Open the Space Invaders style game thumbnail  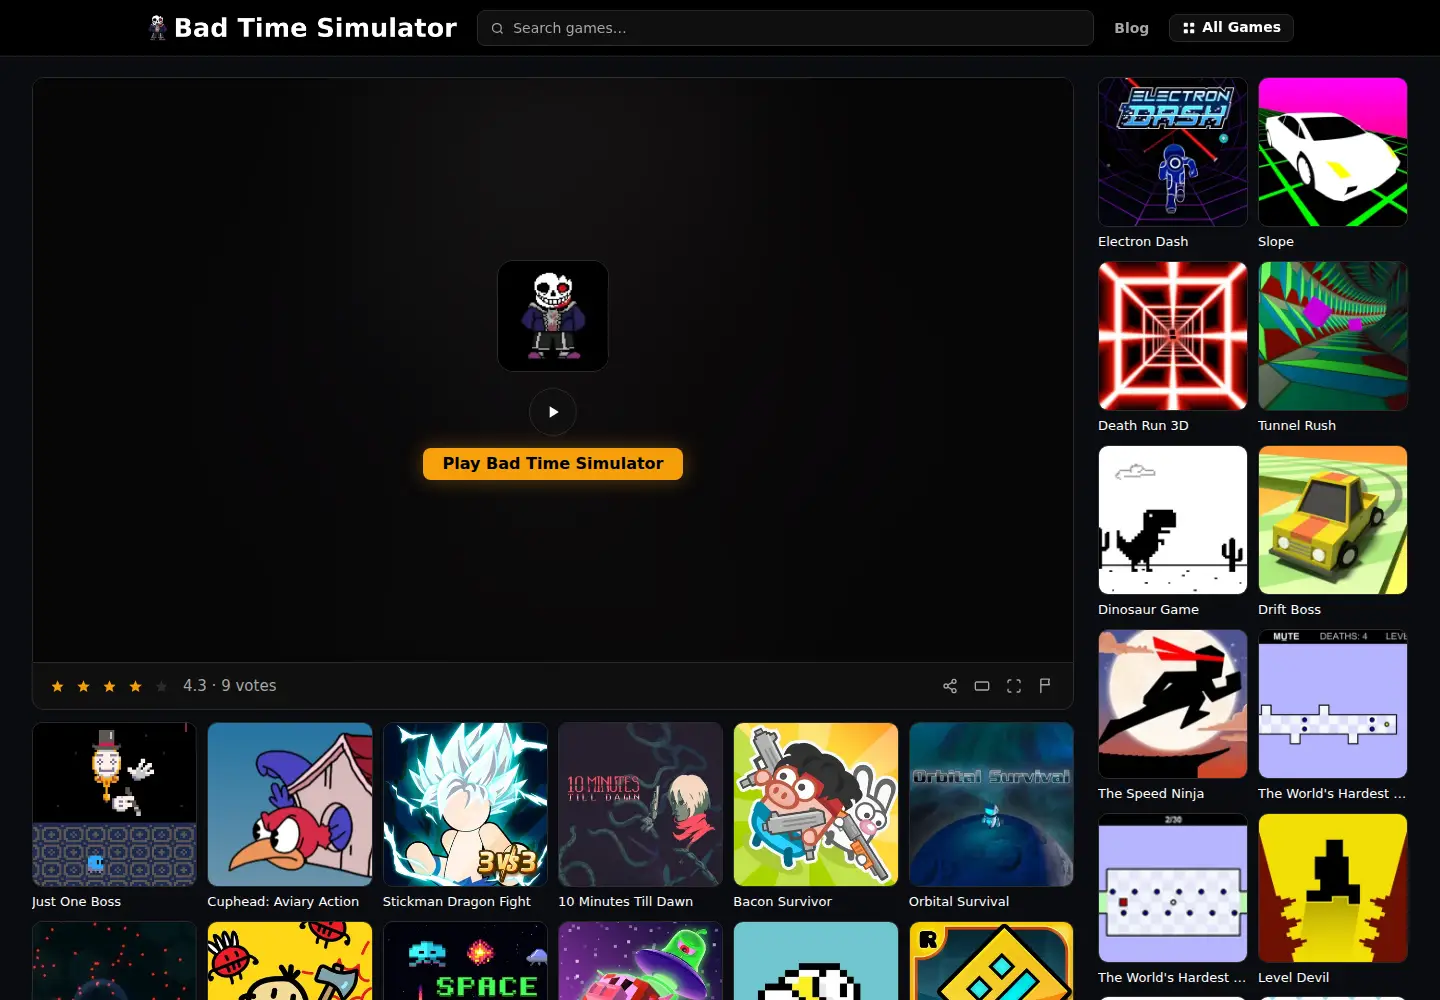(465, 961)
